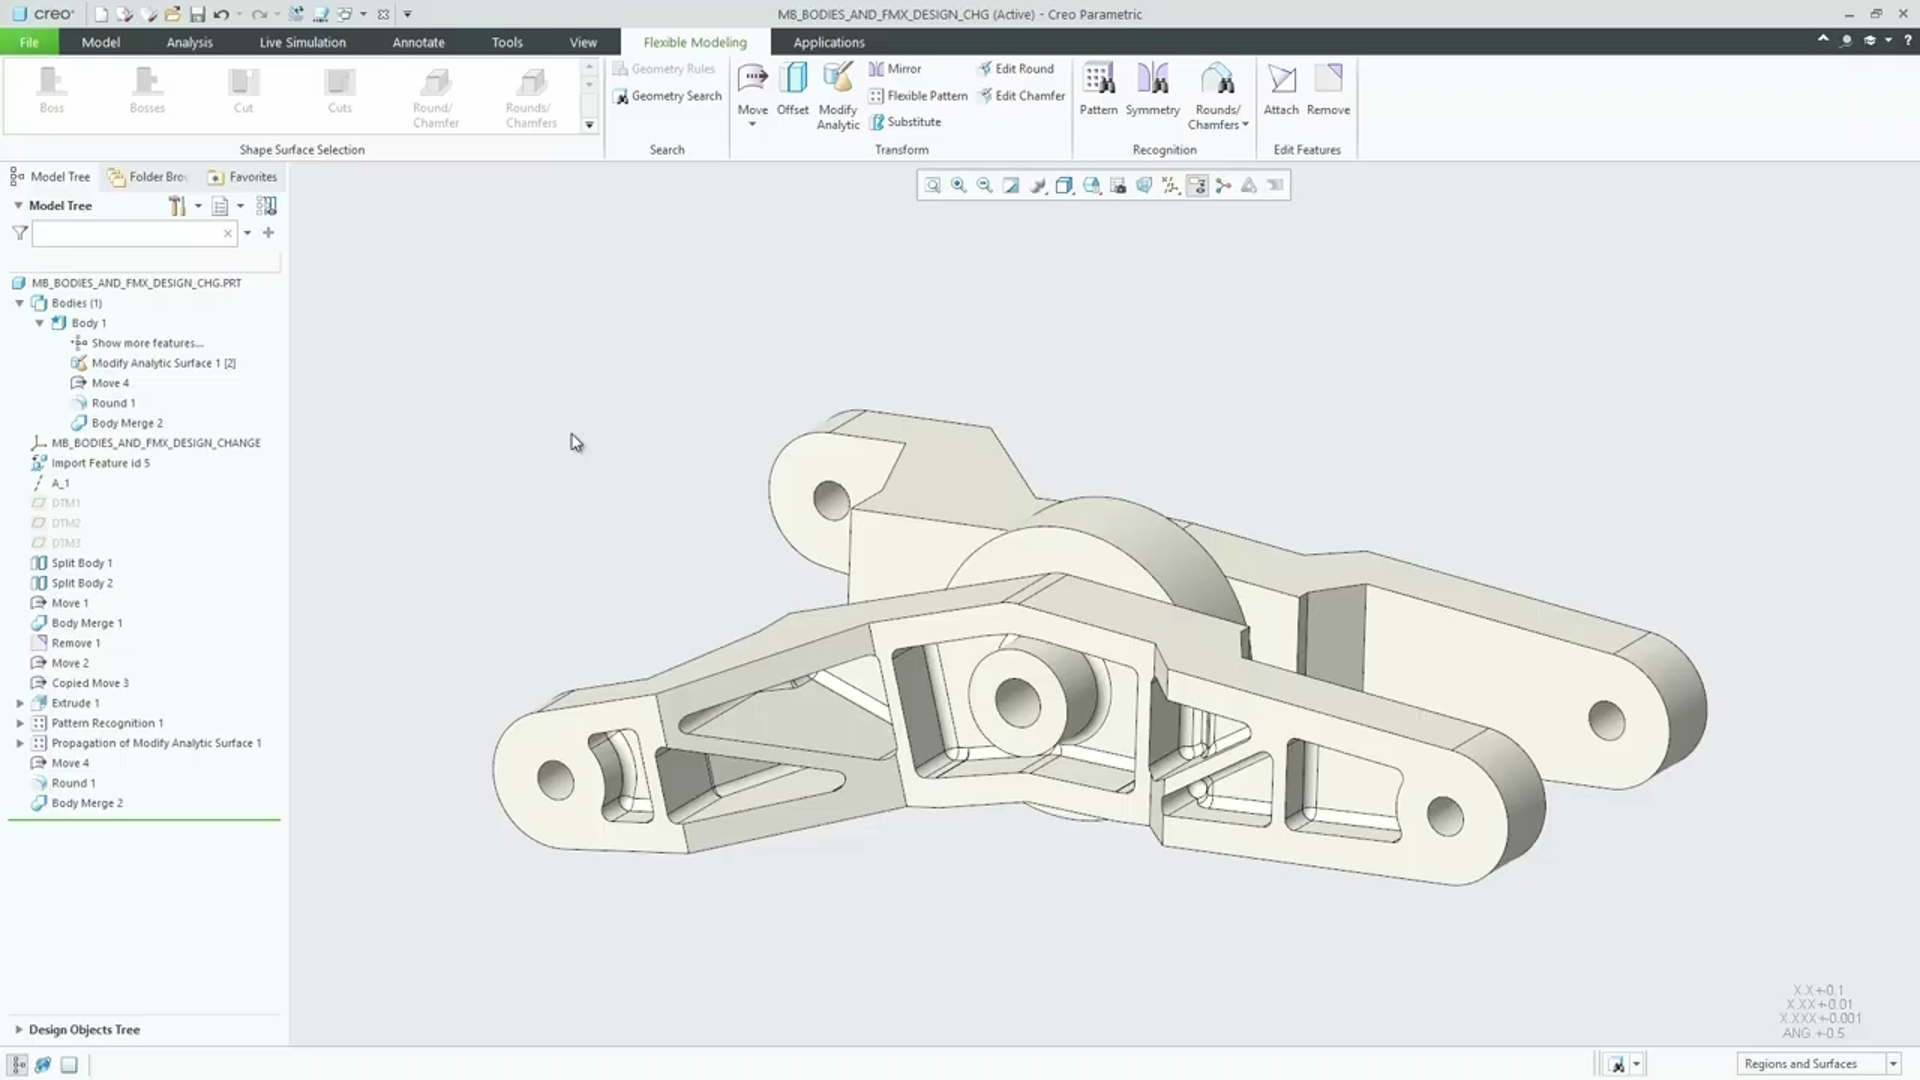The image size is (1920, 1080).
Task: Switch to the Applications tab
Action: click(828, 42)
